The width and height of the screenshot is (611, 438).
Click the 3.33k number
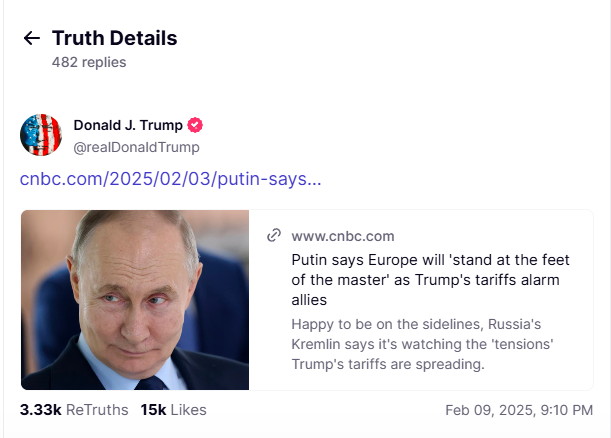coord(40,410)
